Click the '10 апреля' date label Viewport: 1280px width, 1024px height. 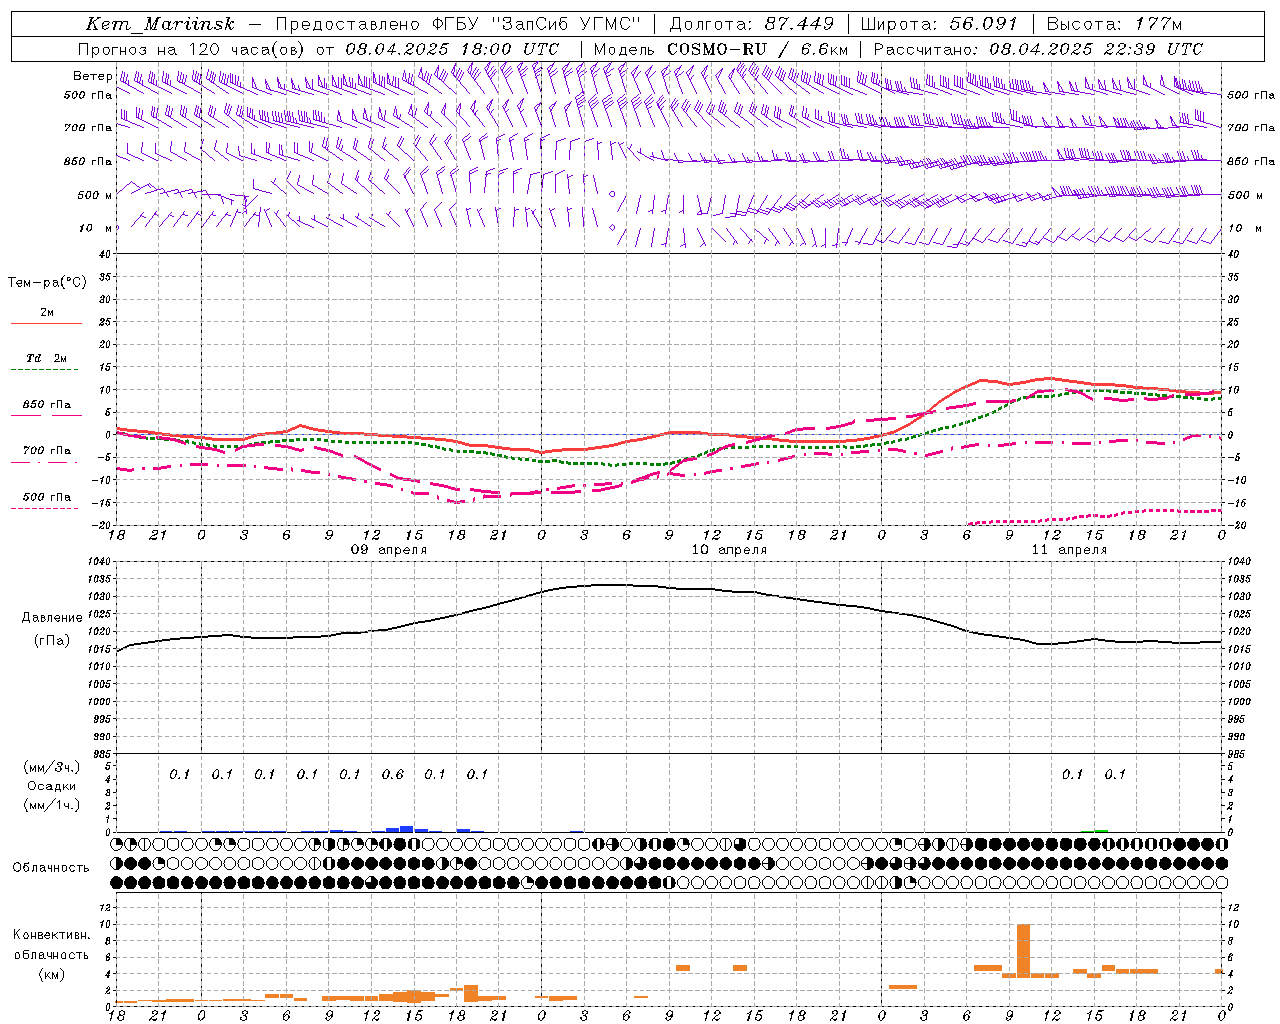click(729, 550)
